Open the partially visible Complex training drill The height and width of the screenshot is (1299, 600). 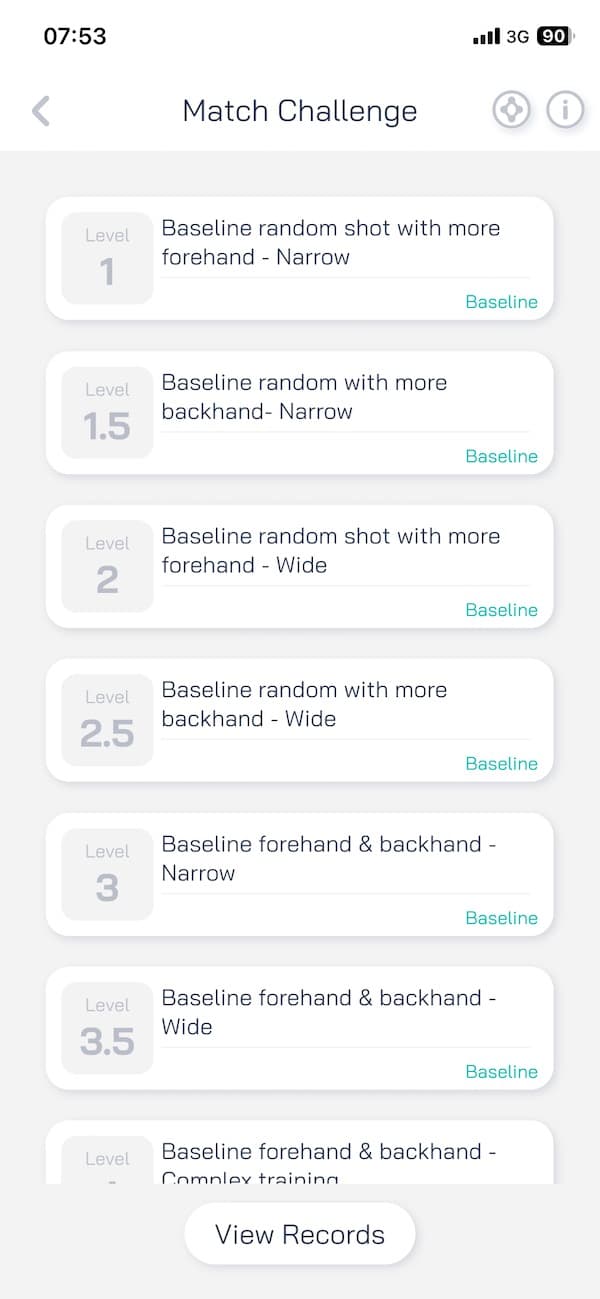pyautogui.click(x=329, y=1162)
